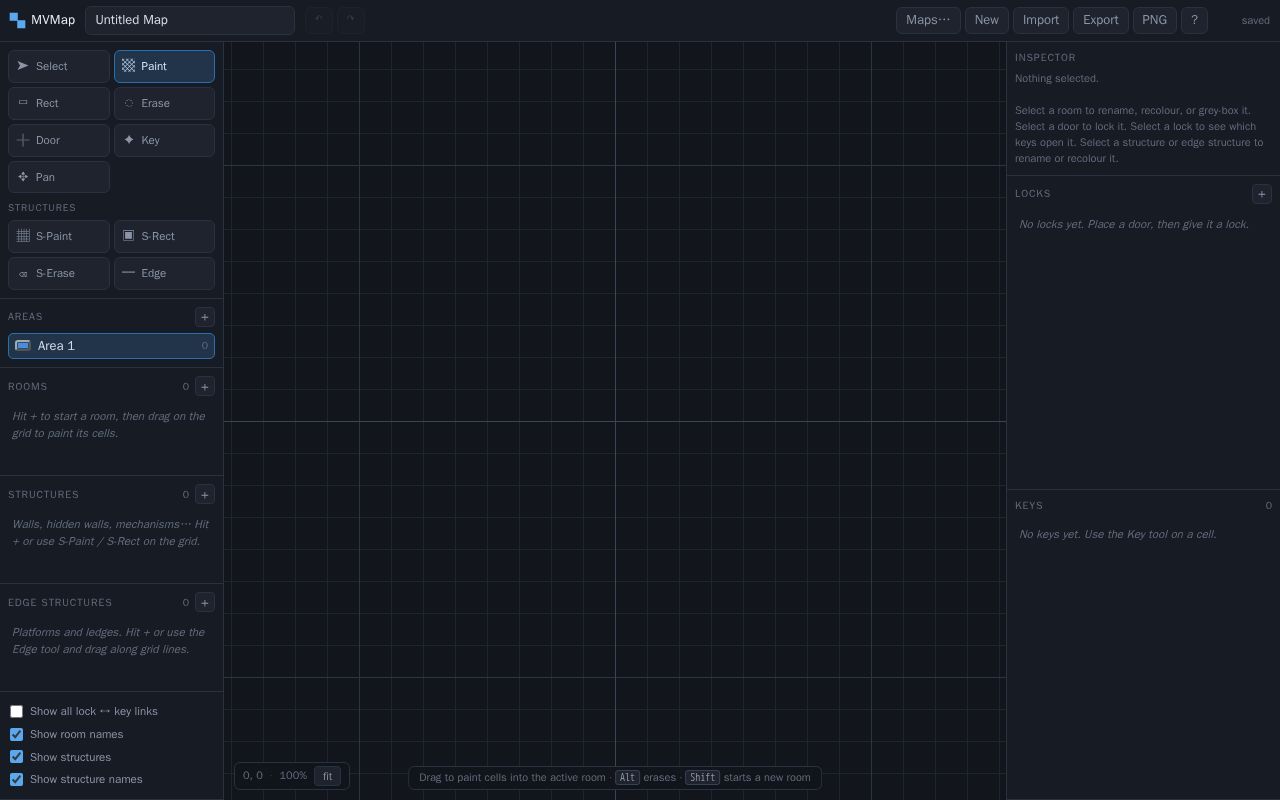Click the 100% zoom value
Image resolution: width=1280 pixels, height=800 pixels.
click(x=293, y=776)
